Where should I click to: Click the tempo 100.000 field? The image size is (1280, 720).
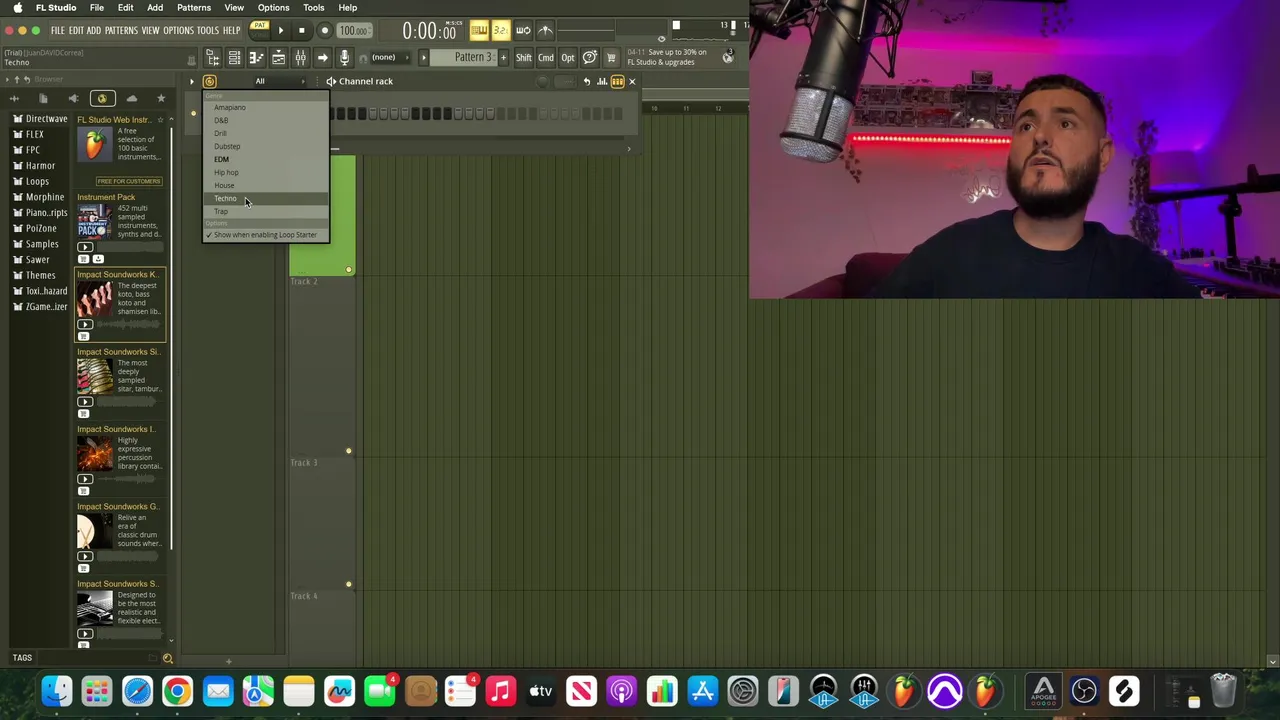point(354,30)
